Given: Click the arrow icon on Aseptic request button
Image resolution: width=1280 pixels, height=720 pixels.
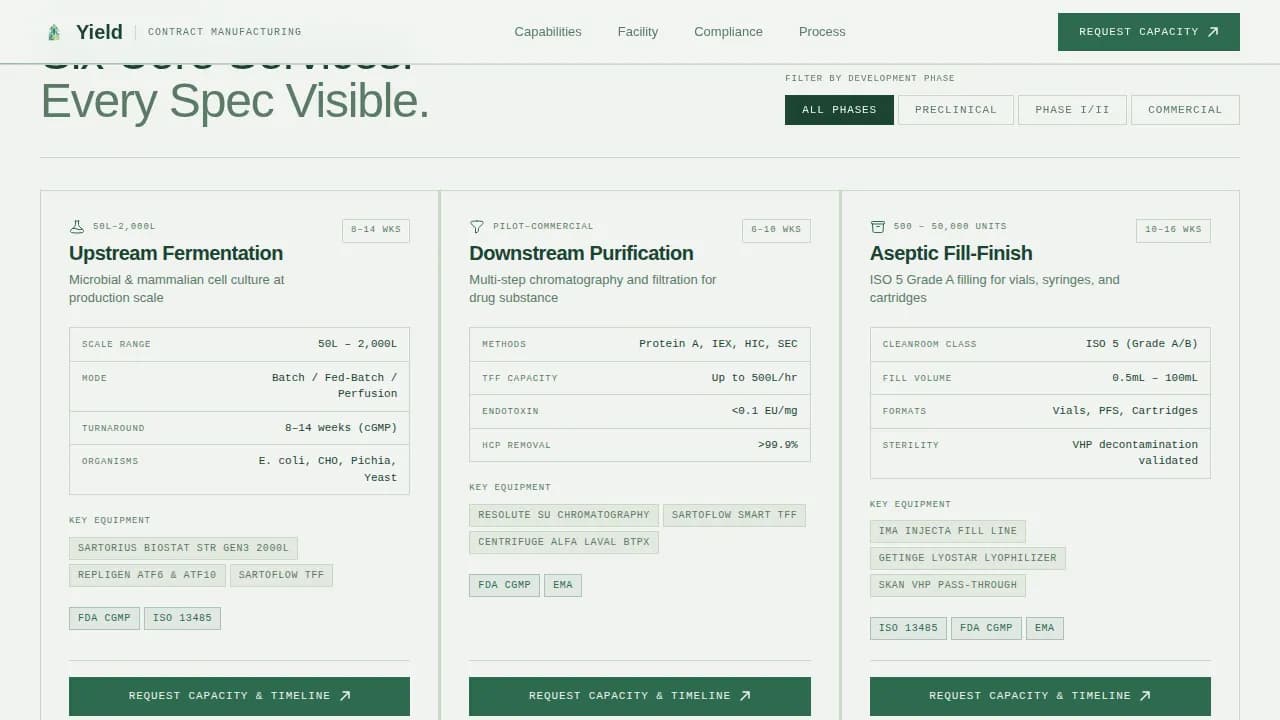Looking at the screenshot, I should click(1146, 695).
